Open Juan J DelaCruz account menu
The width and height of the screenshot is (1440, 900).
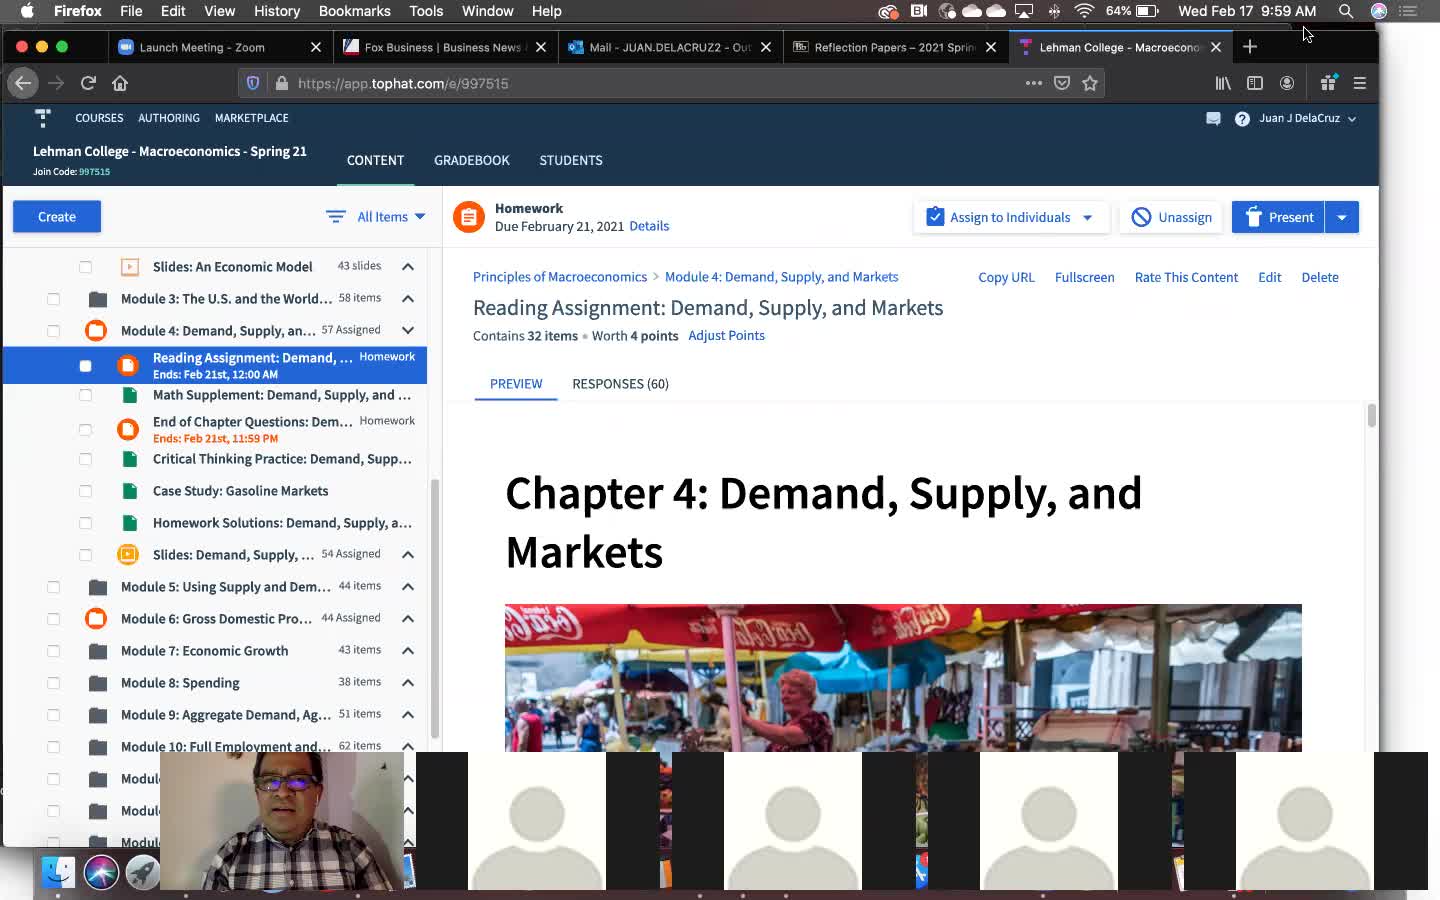pos(1307,118)
